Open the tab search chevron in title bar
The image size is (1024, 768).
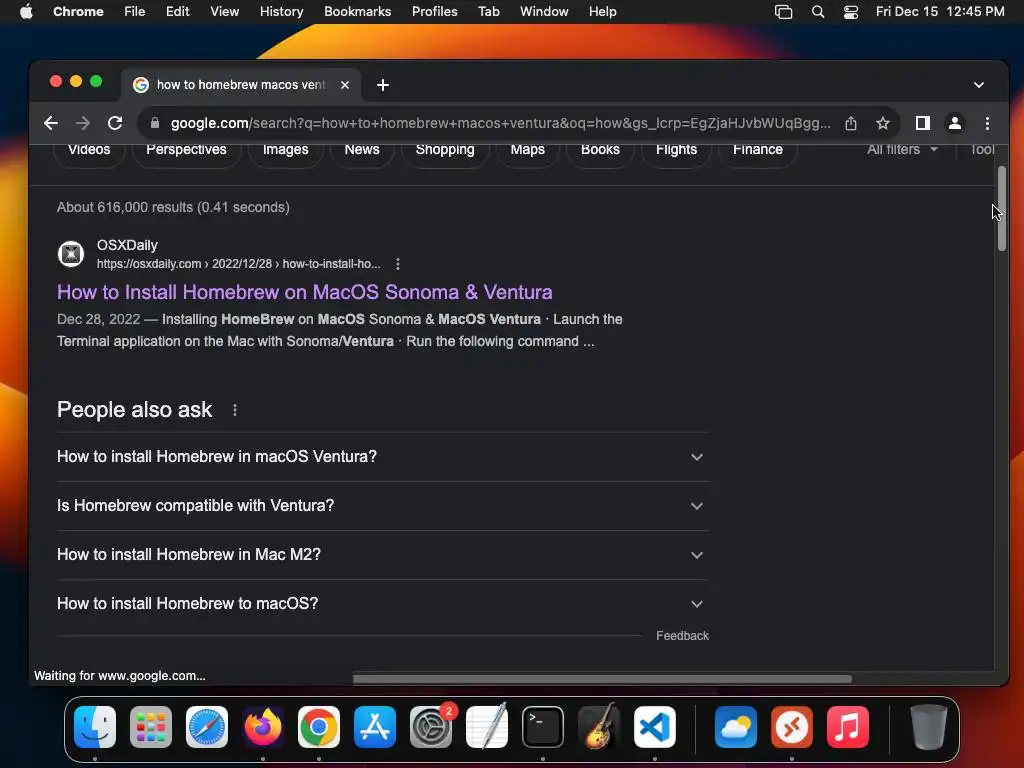(978, 85)
